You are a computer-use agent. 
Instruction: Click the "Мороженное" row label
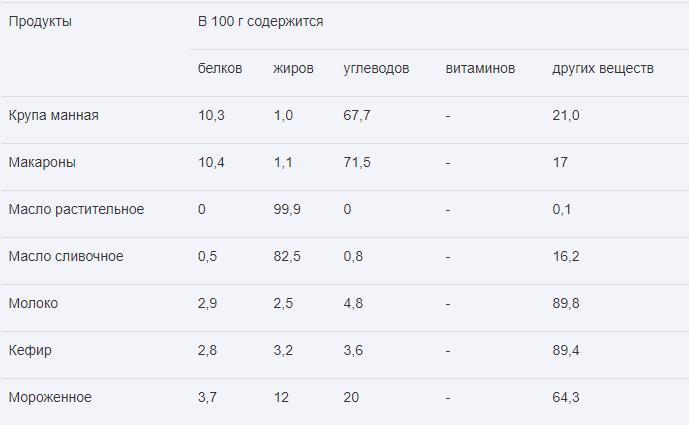[50, 397]
